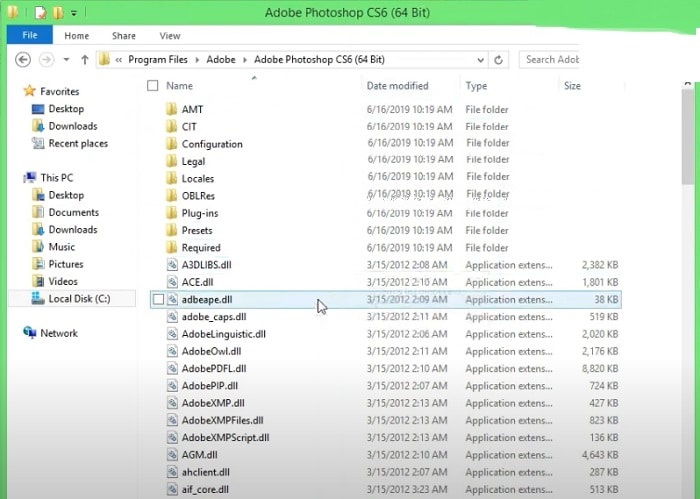Click Program Files in address path

coord(158,59)
